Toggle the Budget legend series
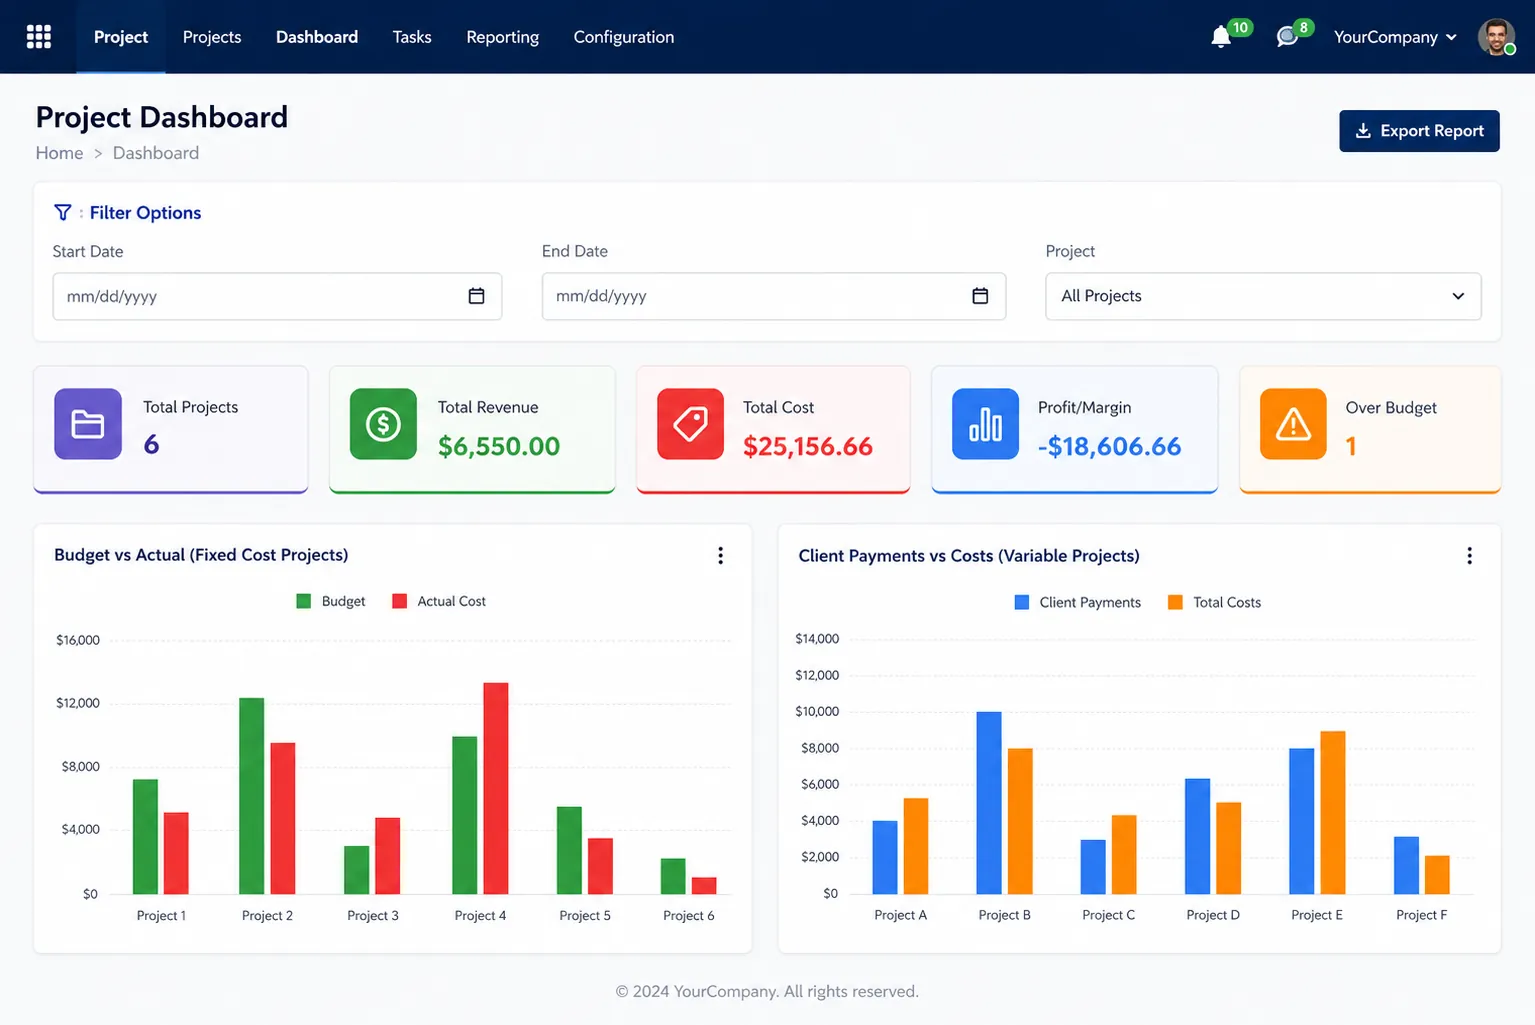The height and width of the screenshot is (1025, 1535). click(x=331, y=601)
